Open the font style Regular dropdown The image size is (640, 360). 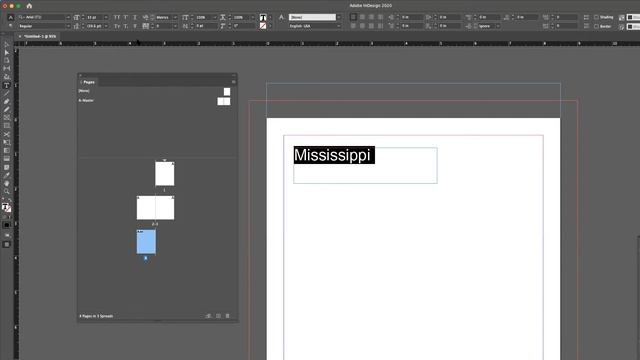click(68, 26)
